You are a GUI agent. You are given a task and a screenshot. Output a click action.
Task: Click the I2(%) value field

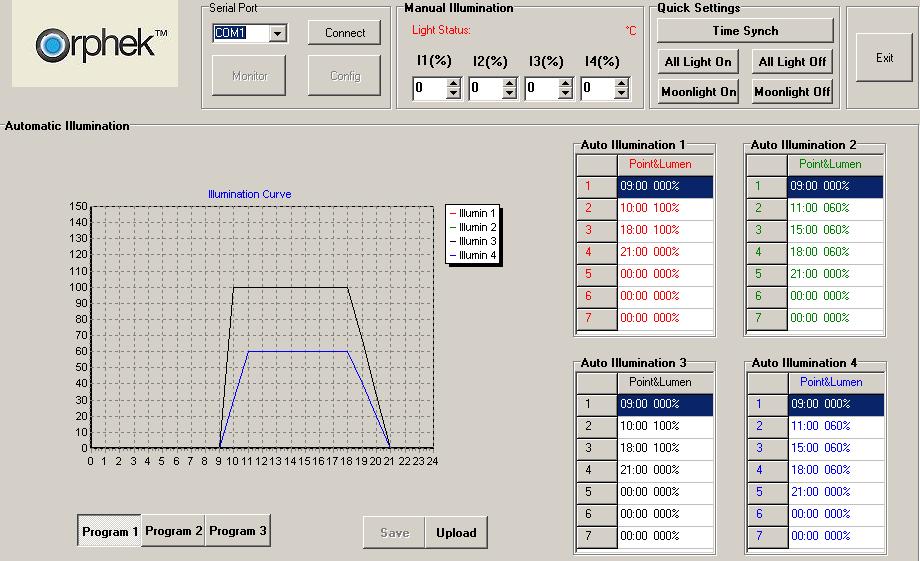tap(486, 88)
